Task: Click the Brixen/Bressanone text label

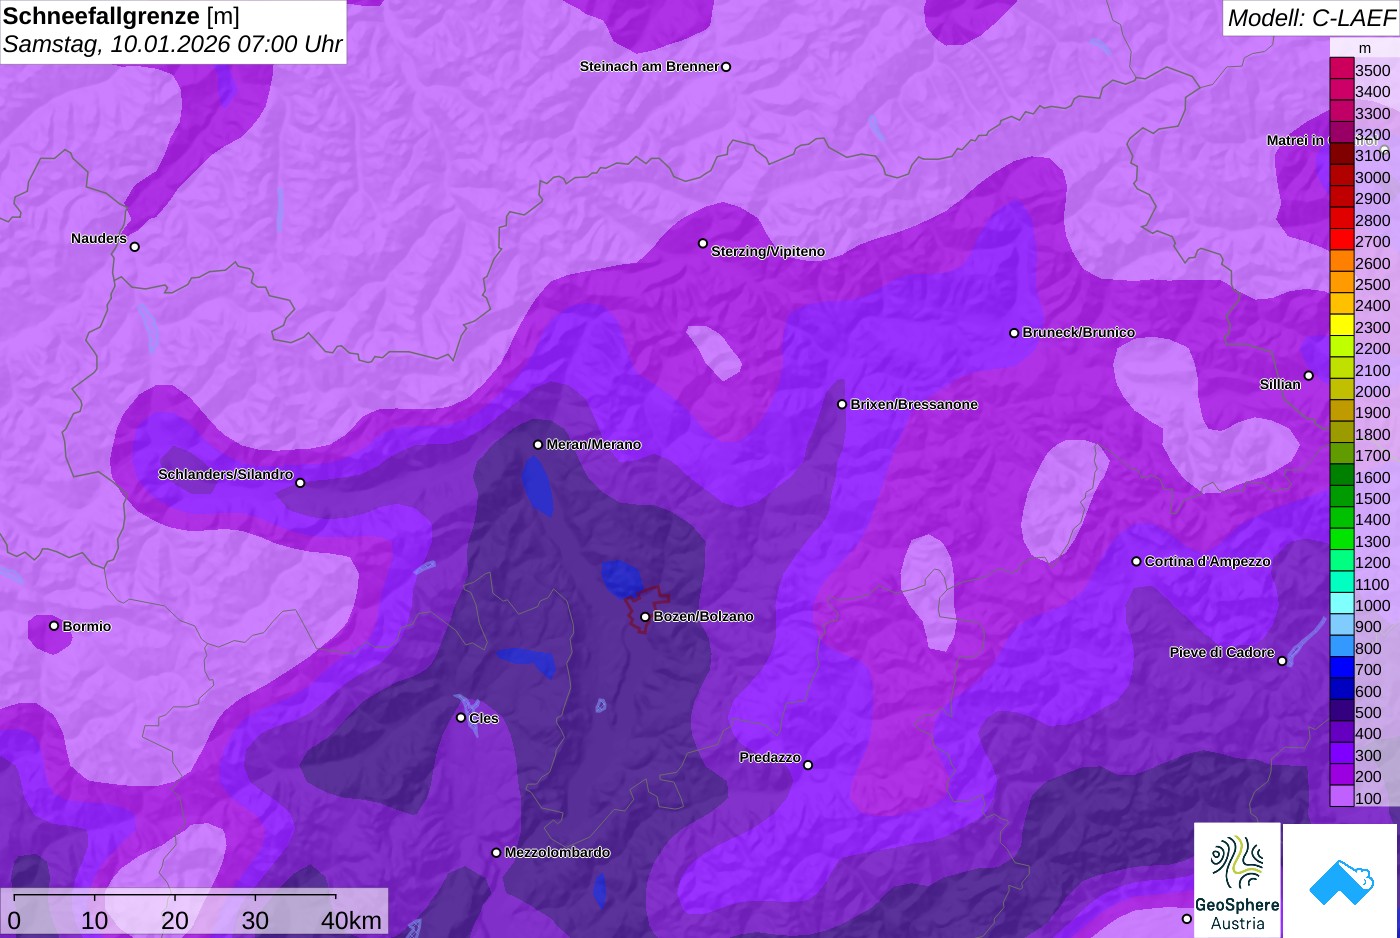Action: point(914,405)
